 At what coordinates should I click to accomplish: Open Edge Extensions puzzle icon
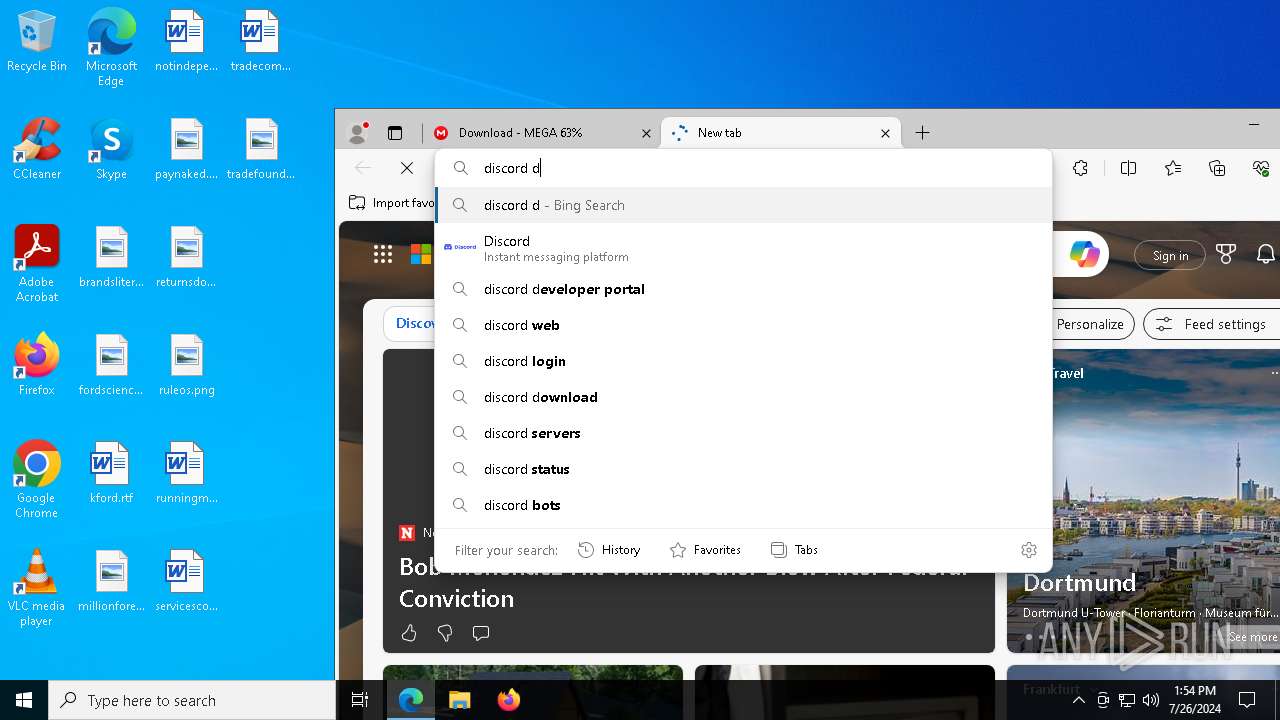pyautogui.click(x=1080, y=168)
